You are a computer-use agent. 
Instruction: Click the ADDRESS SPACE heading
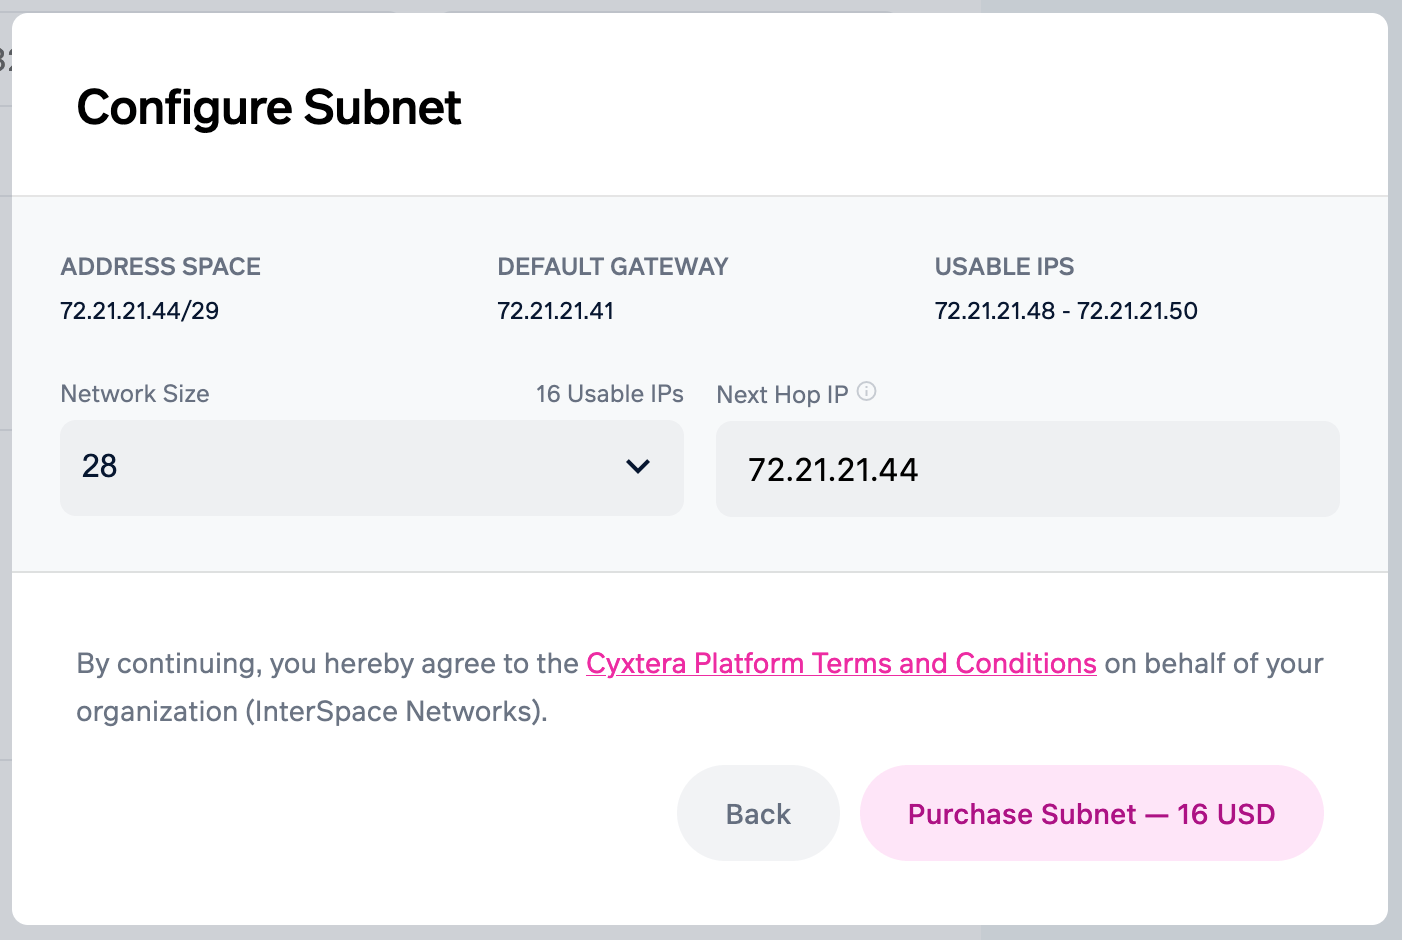pyautogui.click(x=160, y=267)
